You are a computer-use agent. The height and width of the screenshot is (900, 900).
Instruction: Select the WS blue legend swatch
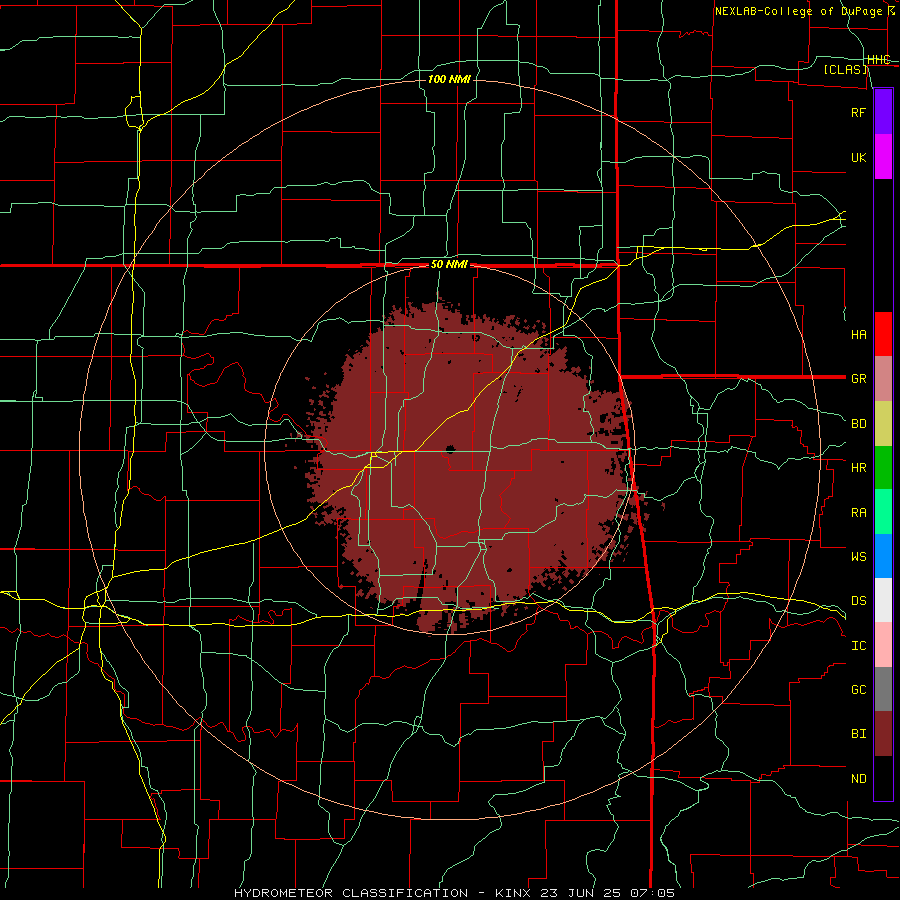[883, 556]
